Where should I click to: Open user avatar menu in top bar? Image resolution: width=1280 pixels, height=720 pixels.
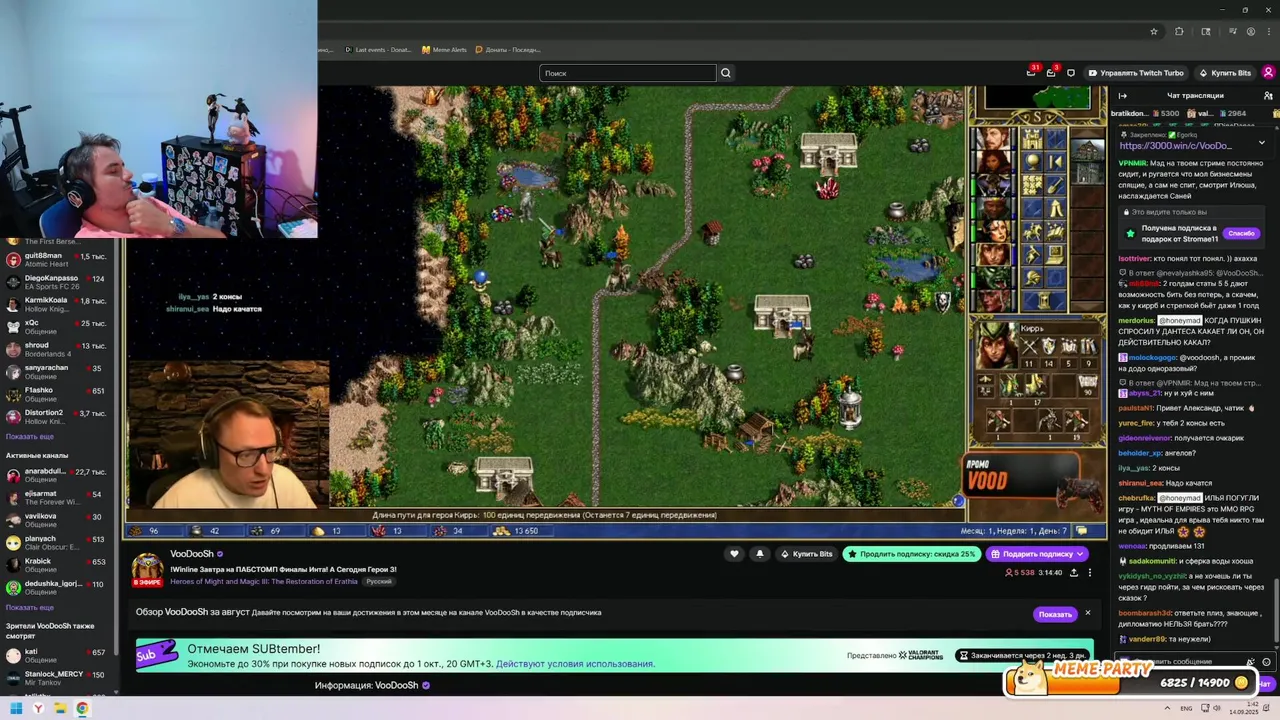[1268, 73]
